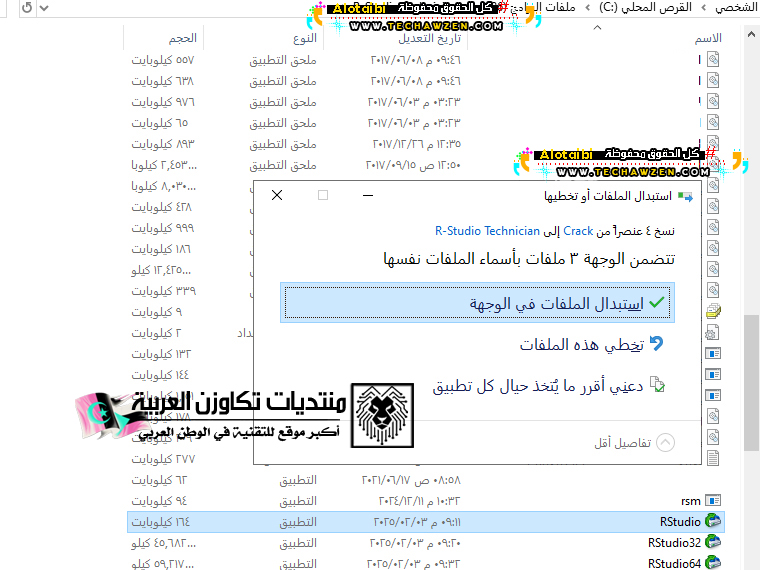Click the copy dialog title icon
This screenshot has width=760, height=570.
685,196
